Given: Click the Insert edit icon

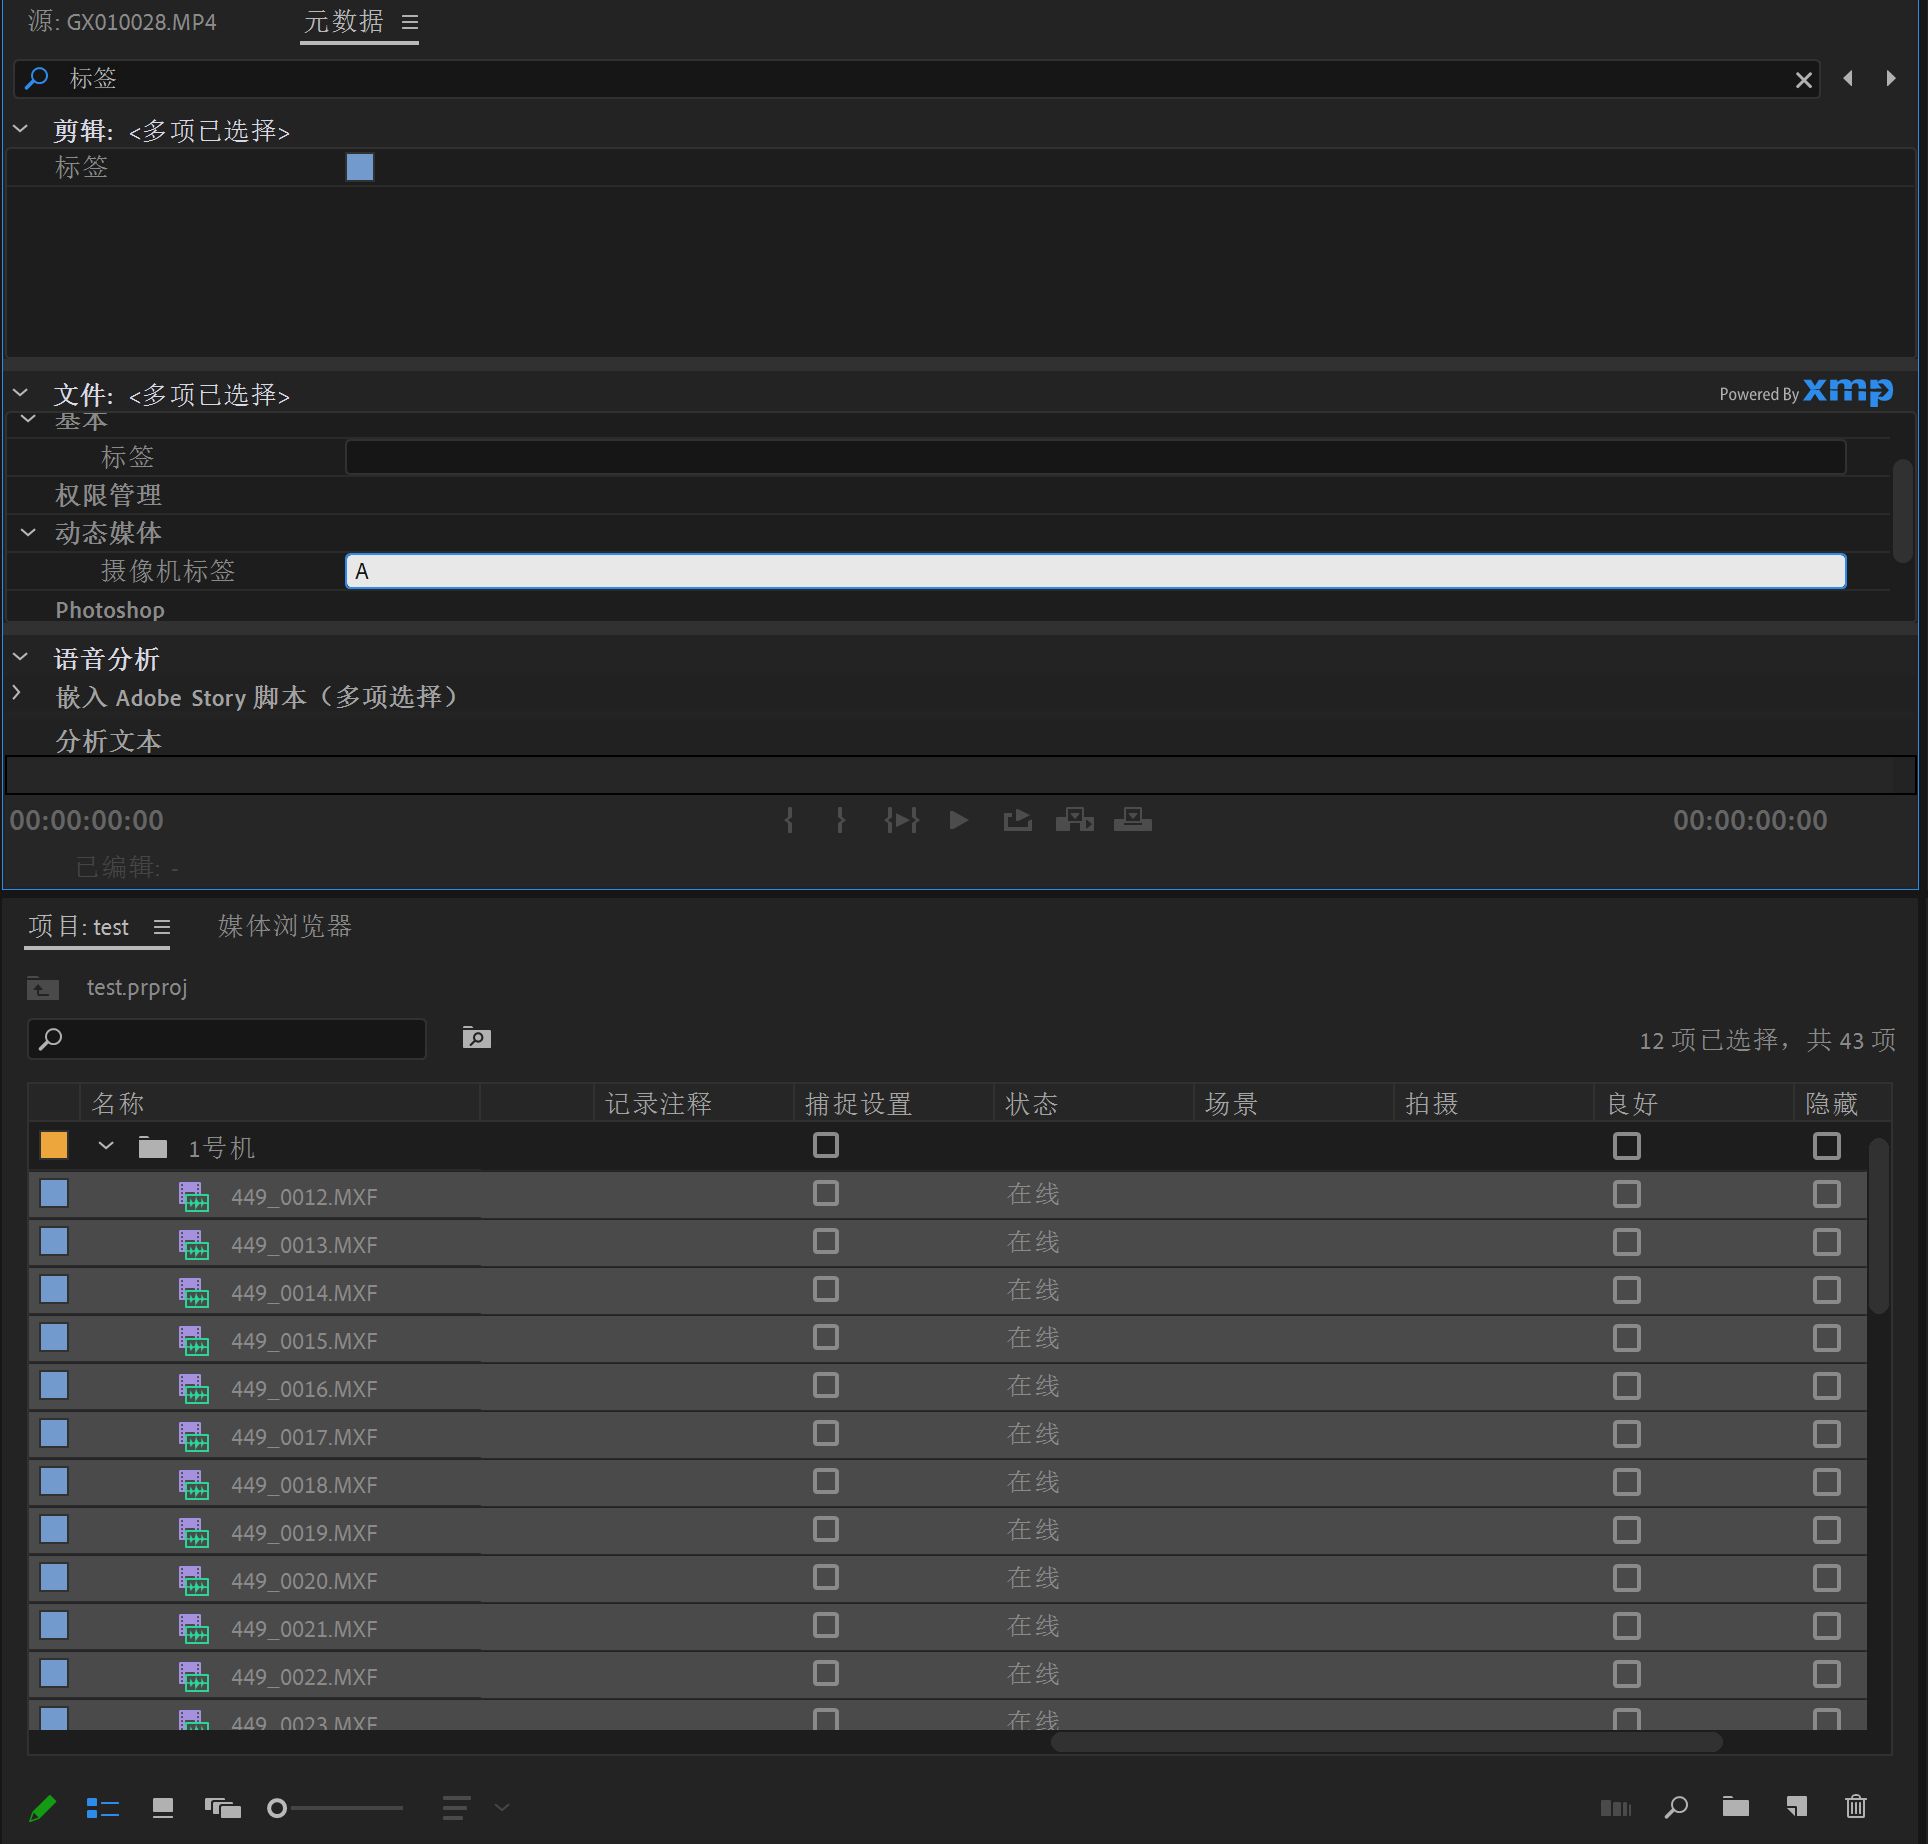Looking at the screenshot, I should click(x=1075, y=821).
